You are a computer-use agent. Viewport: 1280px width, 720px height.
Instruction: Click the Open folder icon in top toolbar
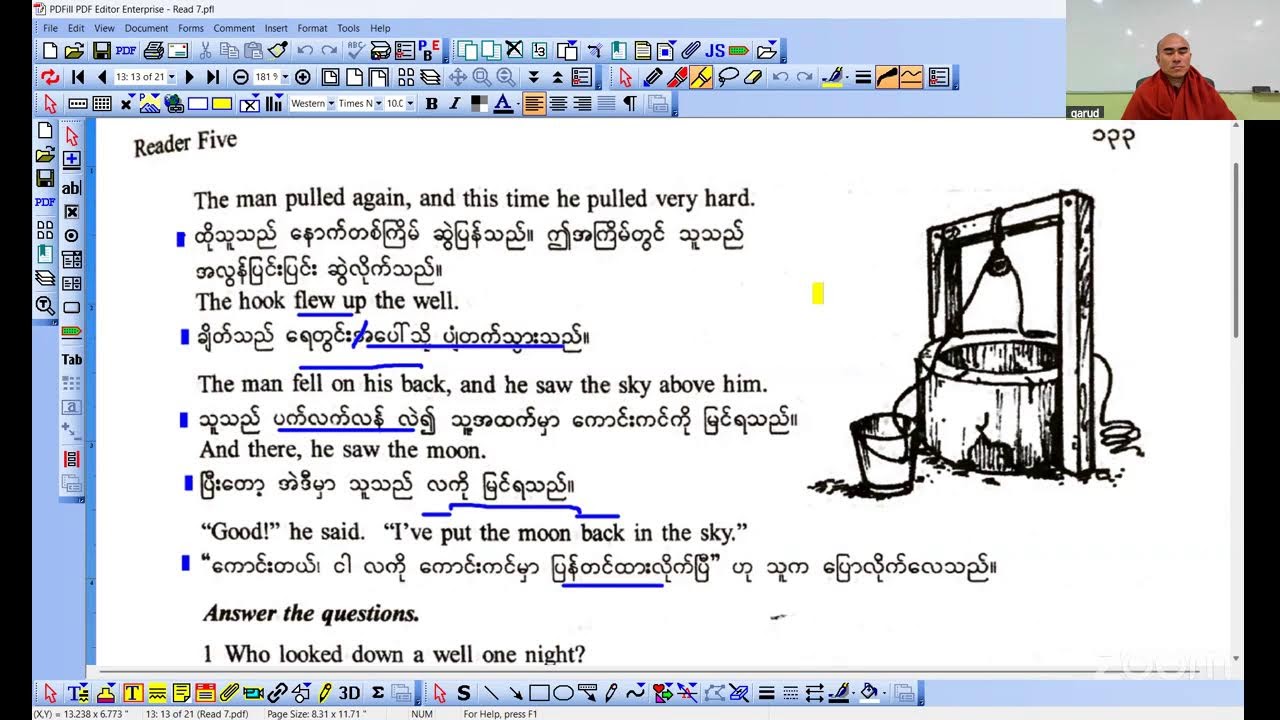(74, 50)
